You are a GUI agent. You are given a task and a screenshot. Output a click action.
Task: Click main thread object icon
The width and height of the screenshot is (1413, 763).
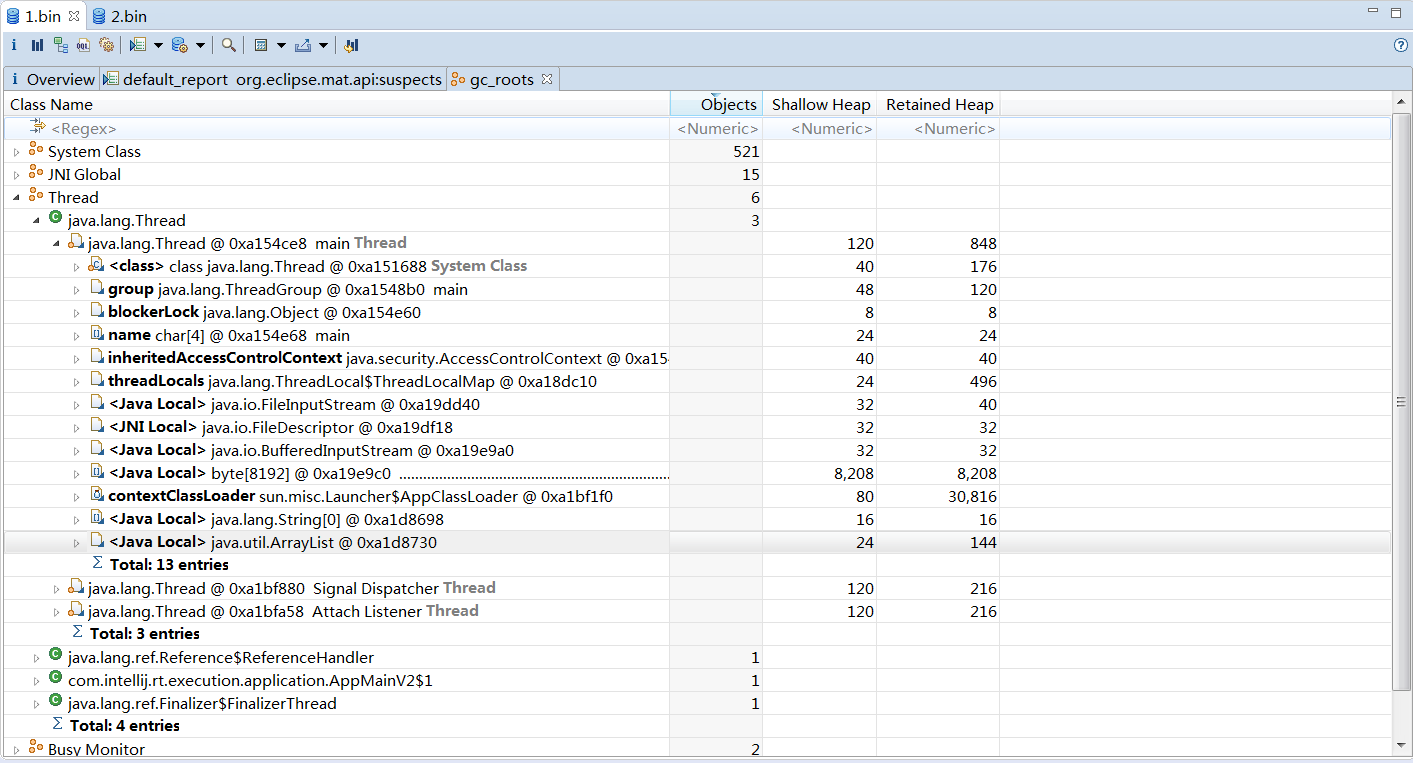click(75, 243)
